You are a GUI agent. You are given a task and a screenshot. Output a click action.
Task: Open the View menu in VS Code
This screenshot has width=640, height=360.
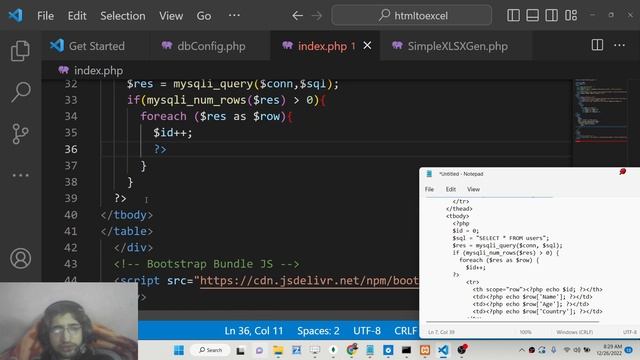(x=171, y=16)
